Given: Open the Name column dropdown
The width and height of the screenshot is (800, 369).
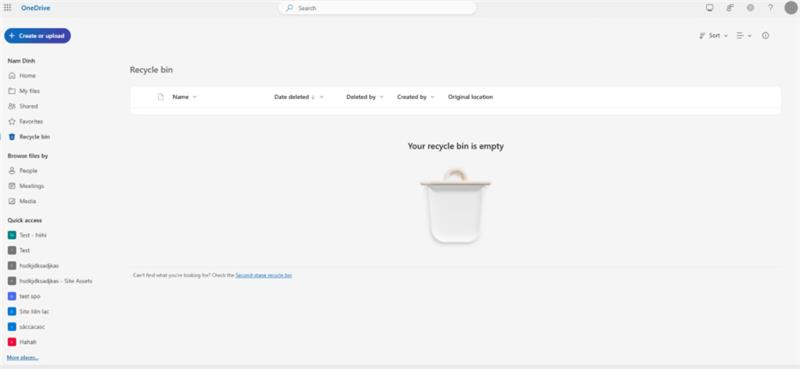Looking at the screenshot, I should click(185, 97).
